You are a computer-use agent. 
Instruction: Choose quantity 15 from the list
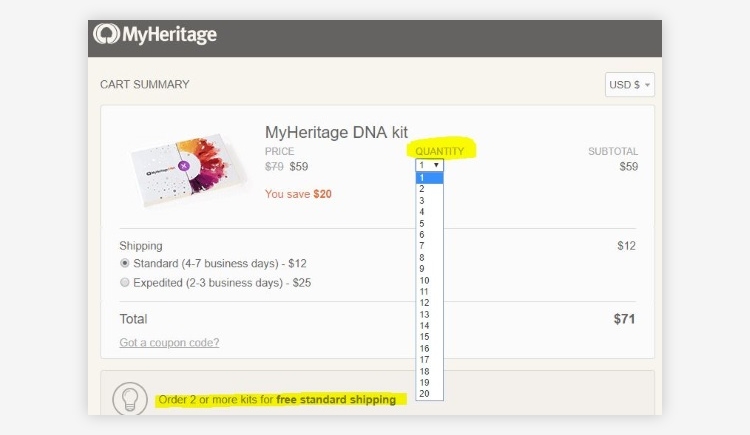[x=429, y=337]
